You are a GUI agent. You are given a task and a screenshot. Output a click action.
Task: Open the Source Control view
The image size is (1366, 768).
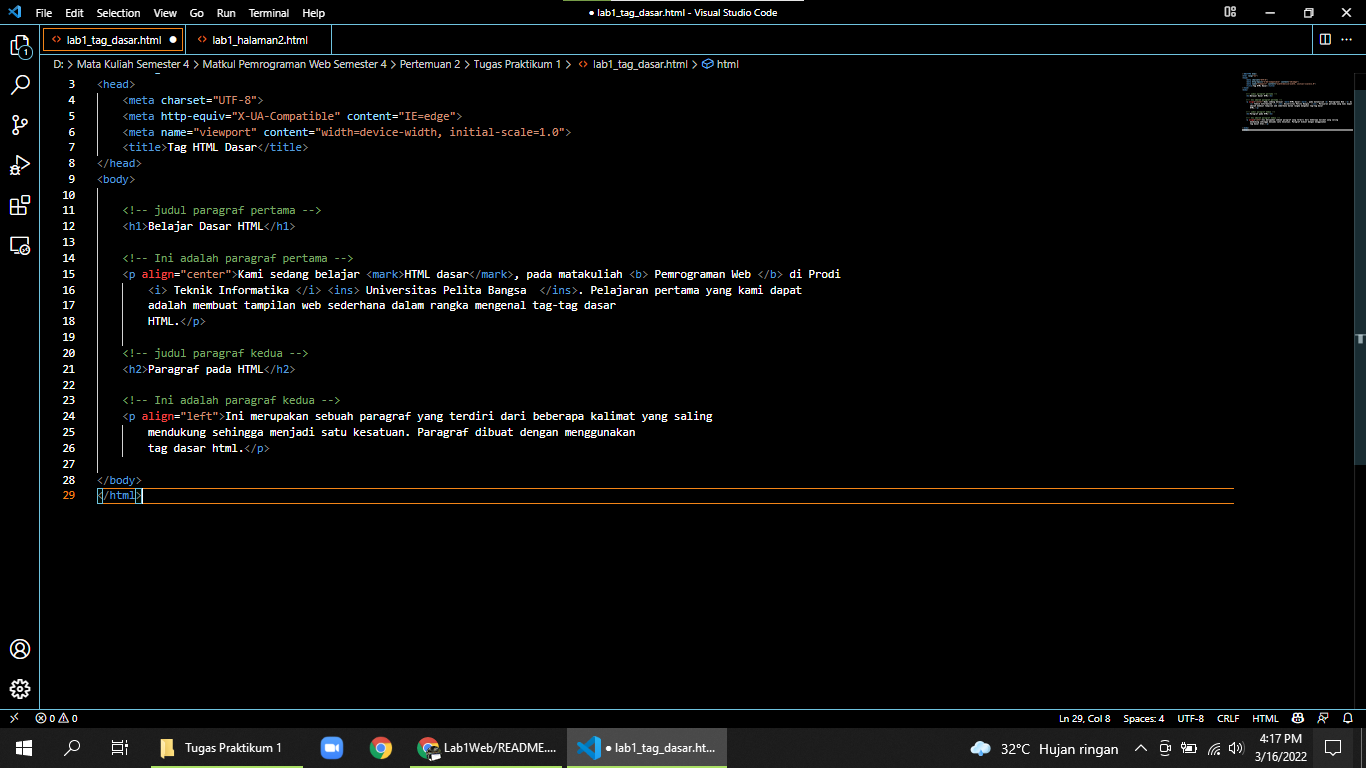(20, 124)
